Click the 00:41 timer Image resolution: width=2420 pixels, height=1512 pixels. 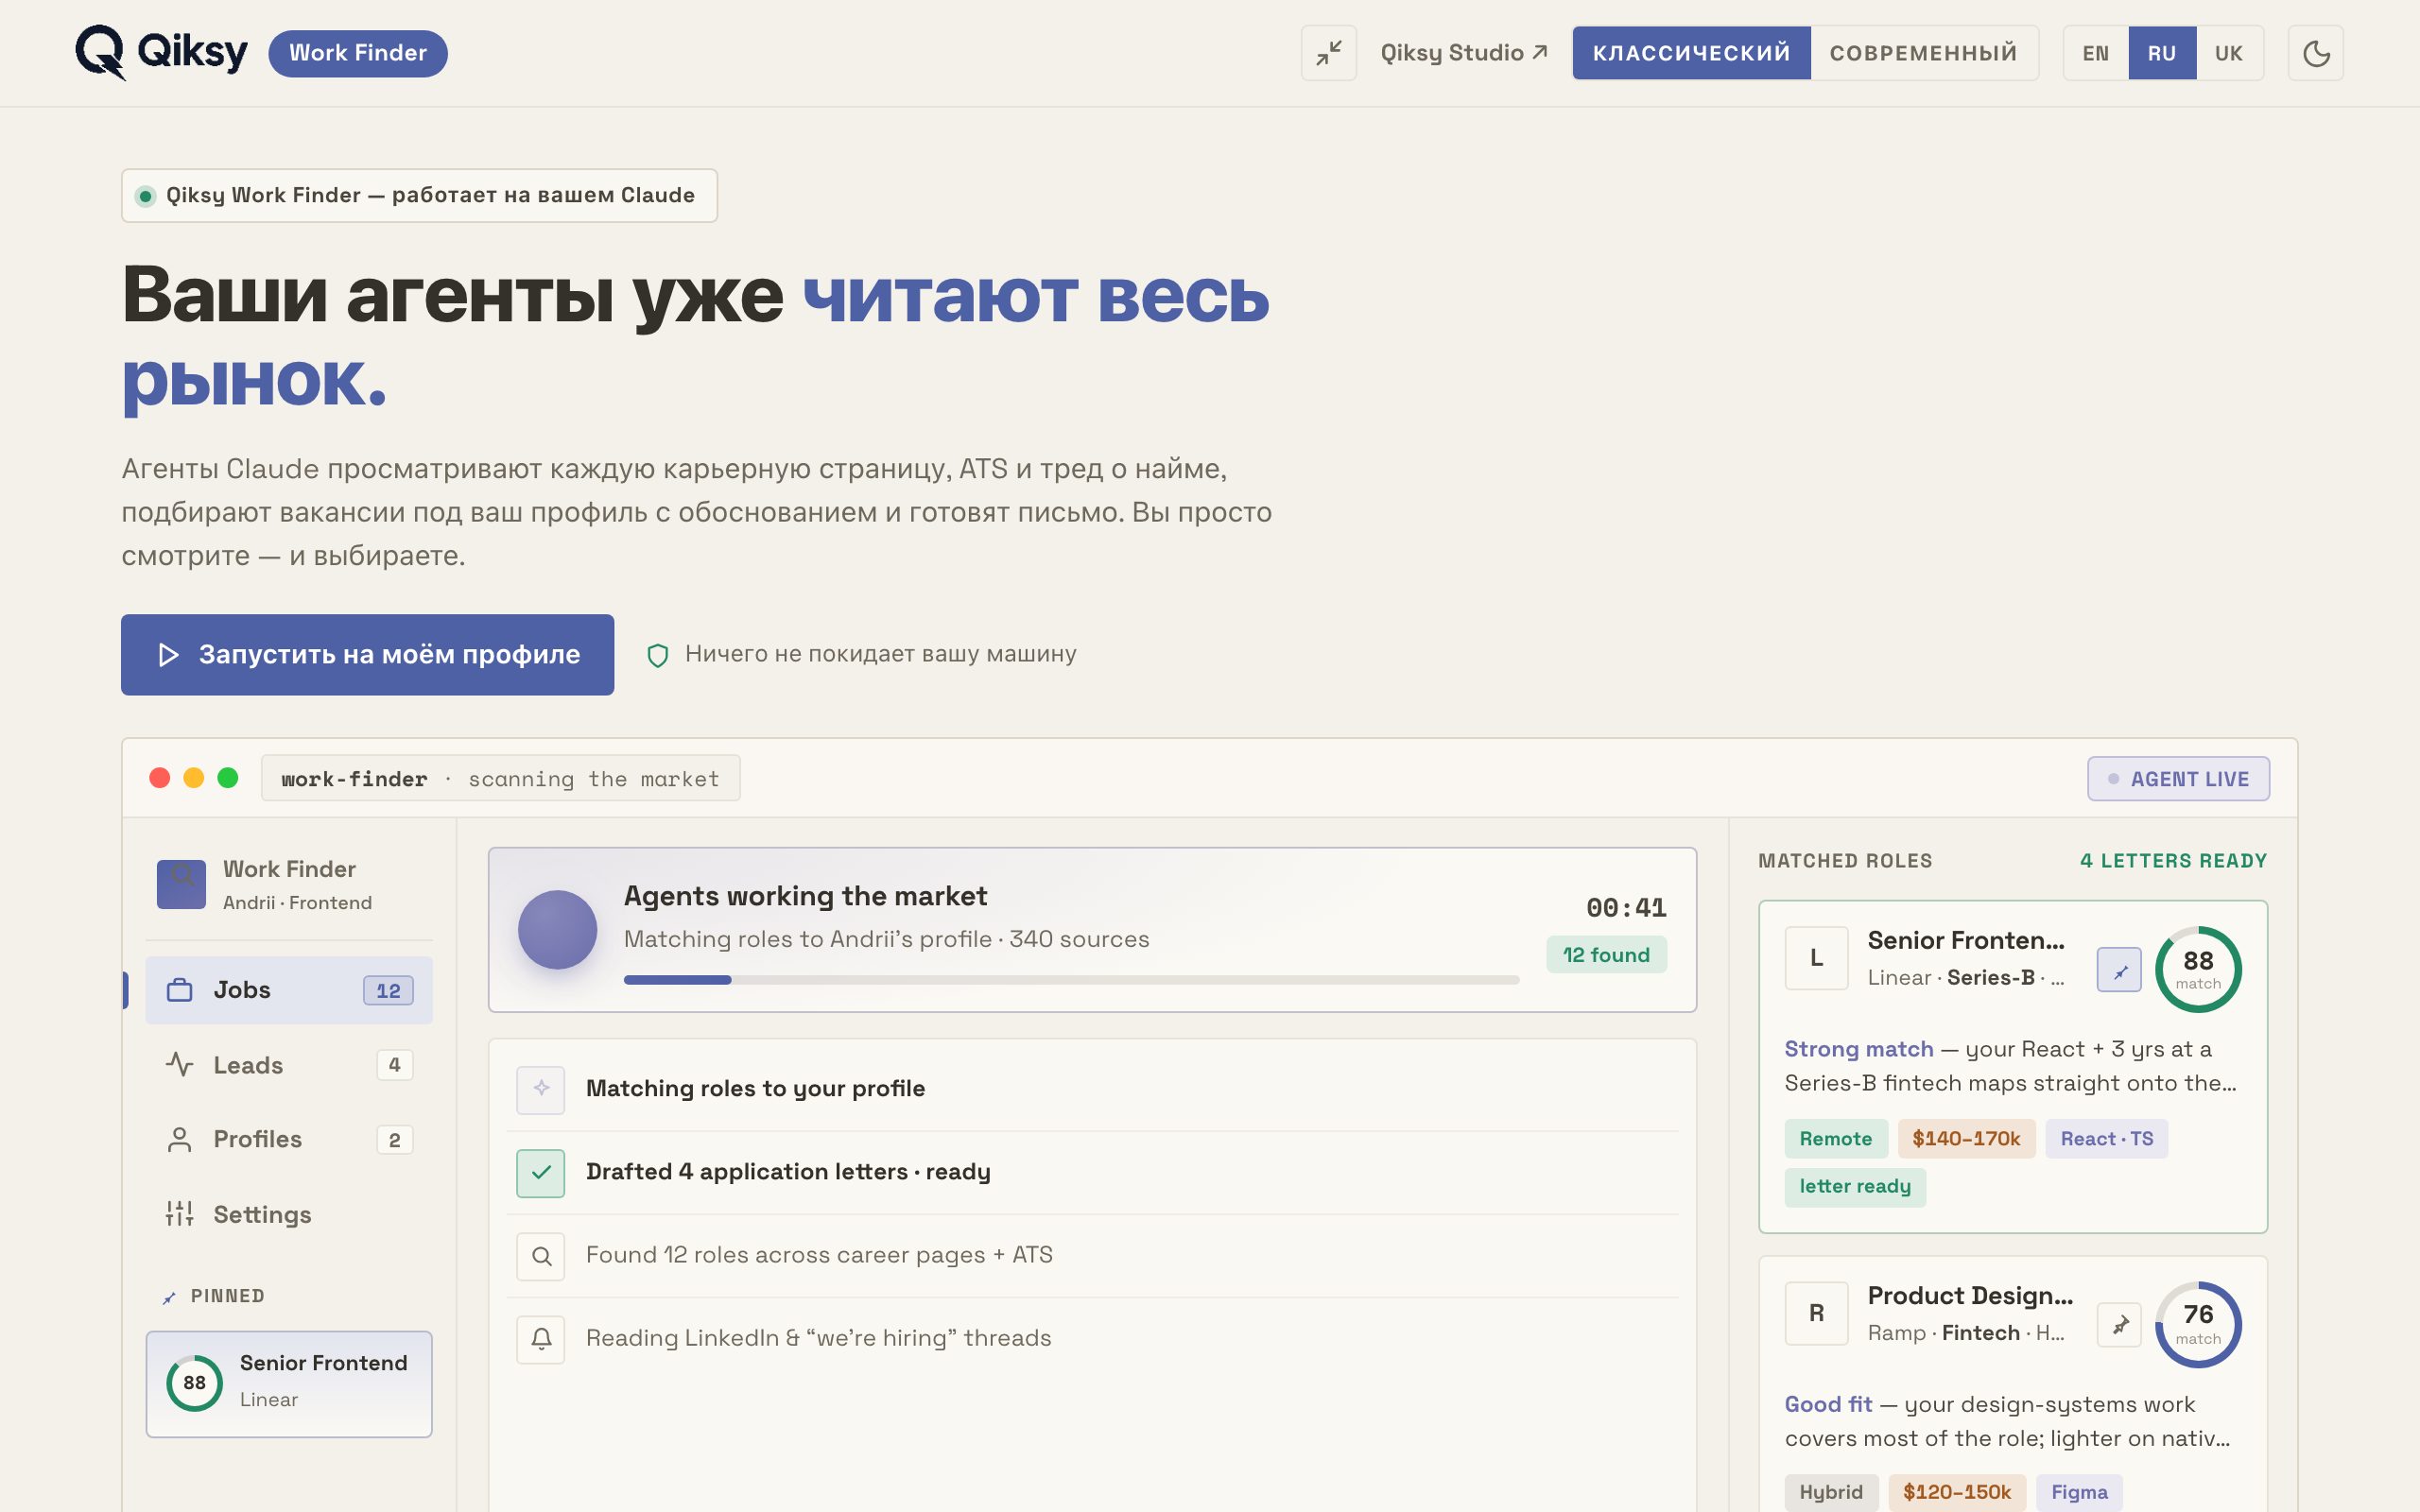pyautogui.click(x=1626, y=908)
